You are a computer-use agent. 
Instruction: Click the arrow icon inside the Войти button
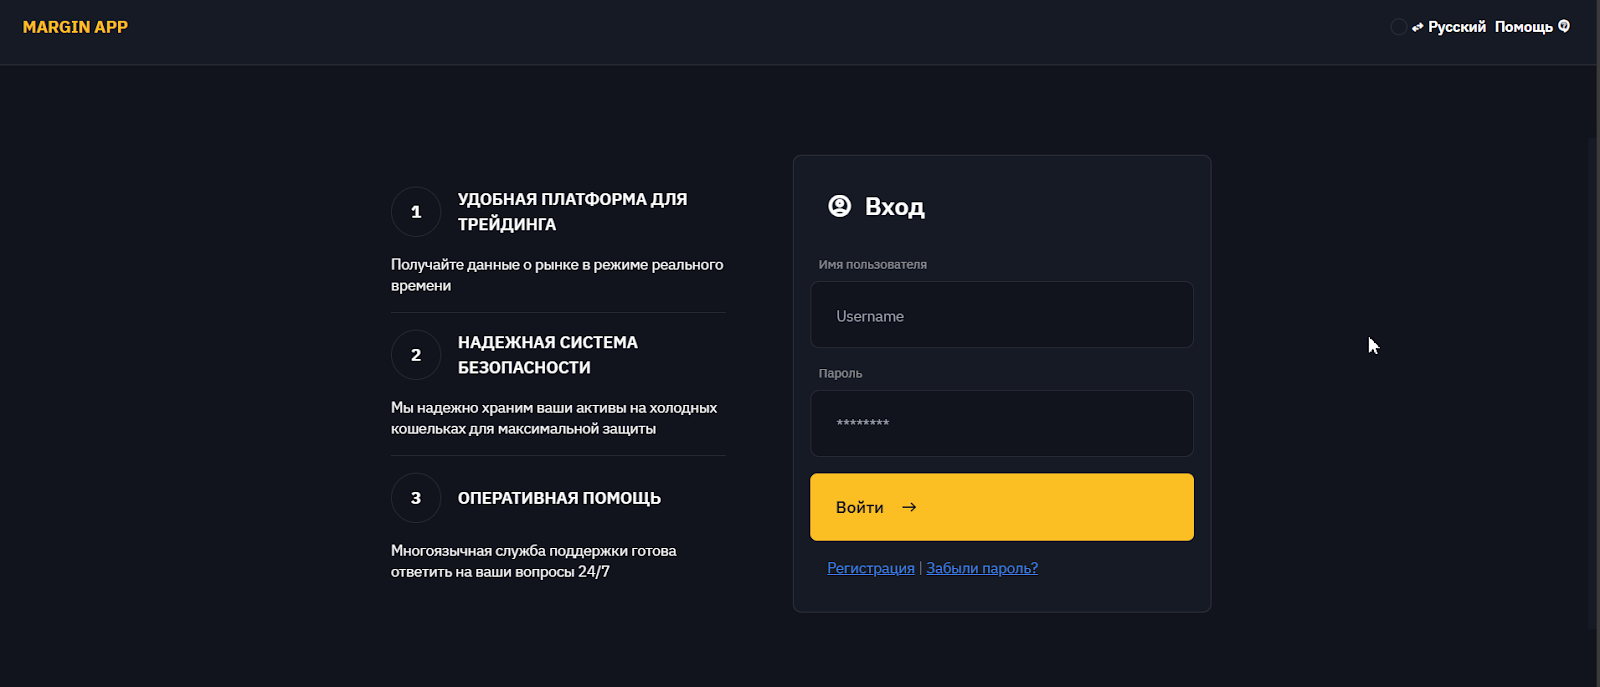909,507
